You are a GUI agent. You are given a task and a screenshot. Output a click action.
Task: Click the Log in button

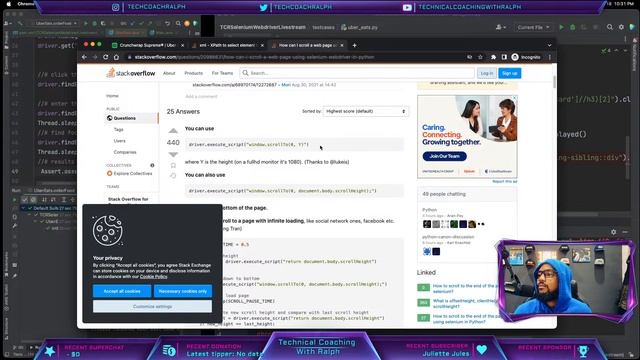[487, 73]
